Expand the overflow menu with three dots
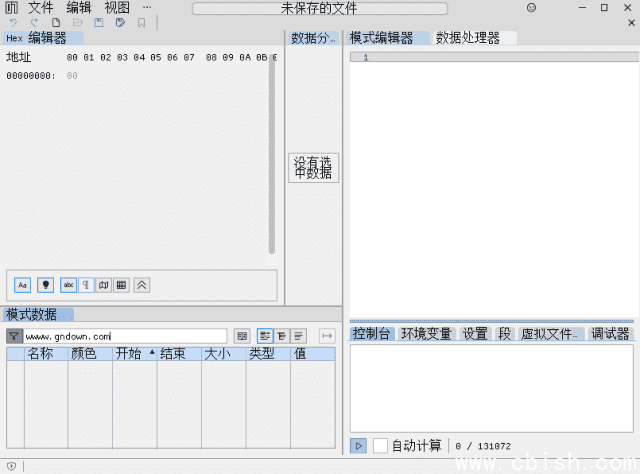 click(147, 8)
